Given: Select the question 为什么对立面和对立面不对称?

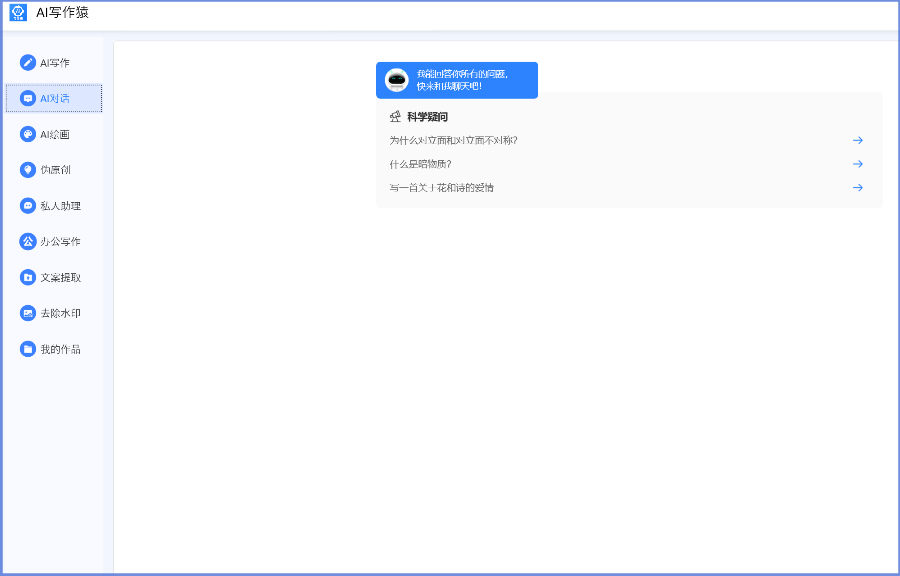Looking at the screenshot, I should click(453, 140).
